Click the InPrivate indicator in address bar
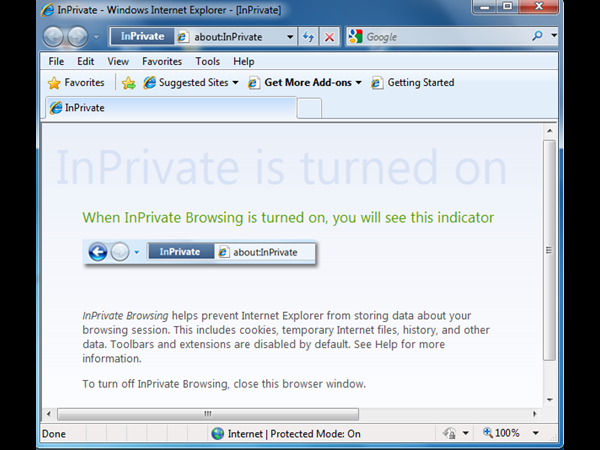 point(142,37)
